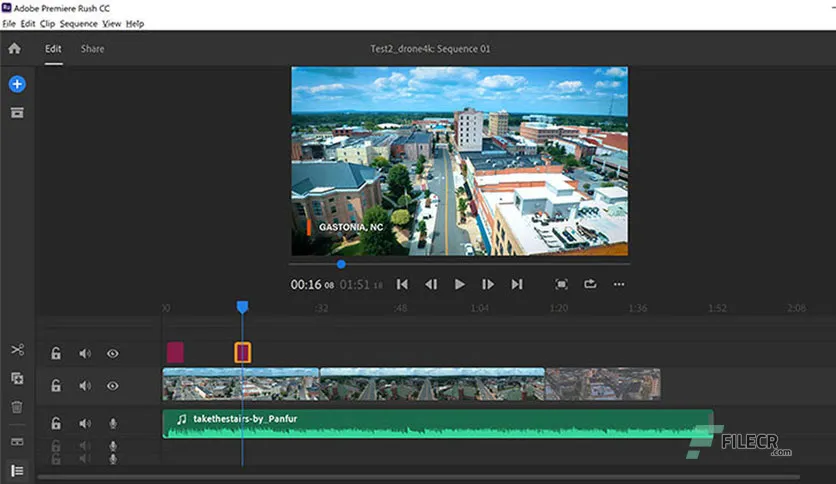This screenshot has width=836, height=484.
Task: Open the Sequence menu
Action: pyautogui.click(x=79, y=23)
